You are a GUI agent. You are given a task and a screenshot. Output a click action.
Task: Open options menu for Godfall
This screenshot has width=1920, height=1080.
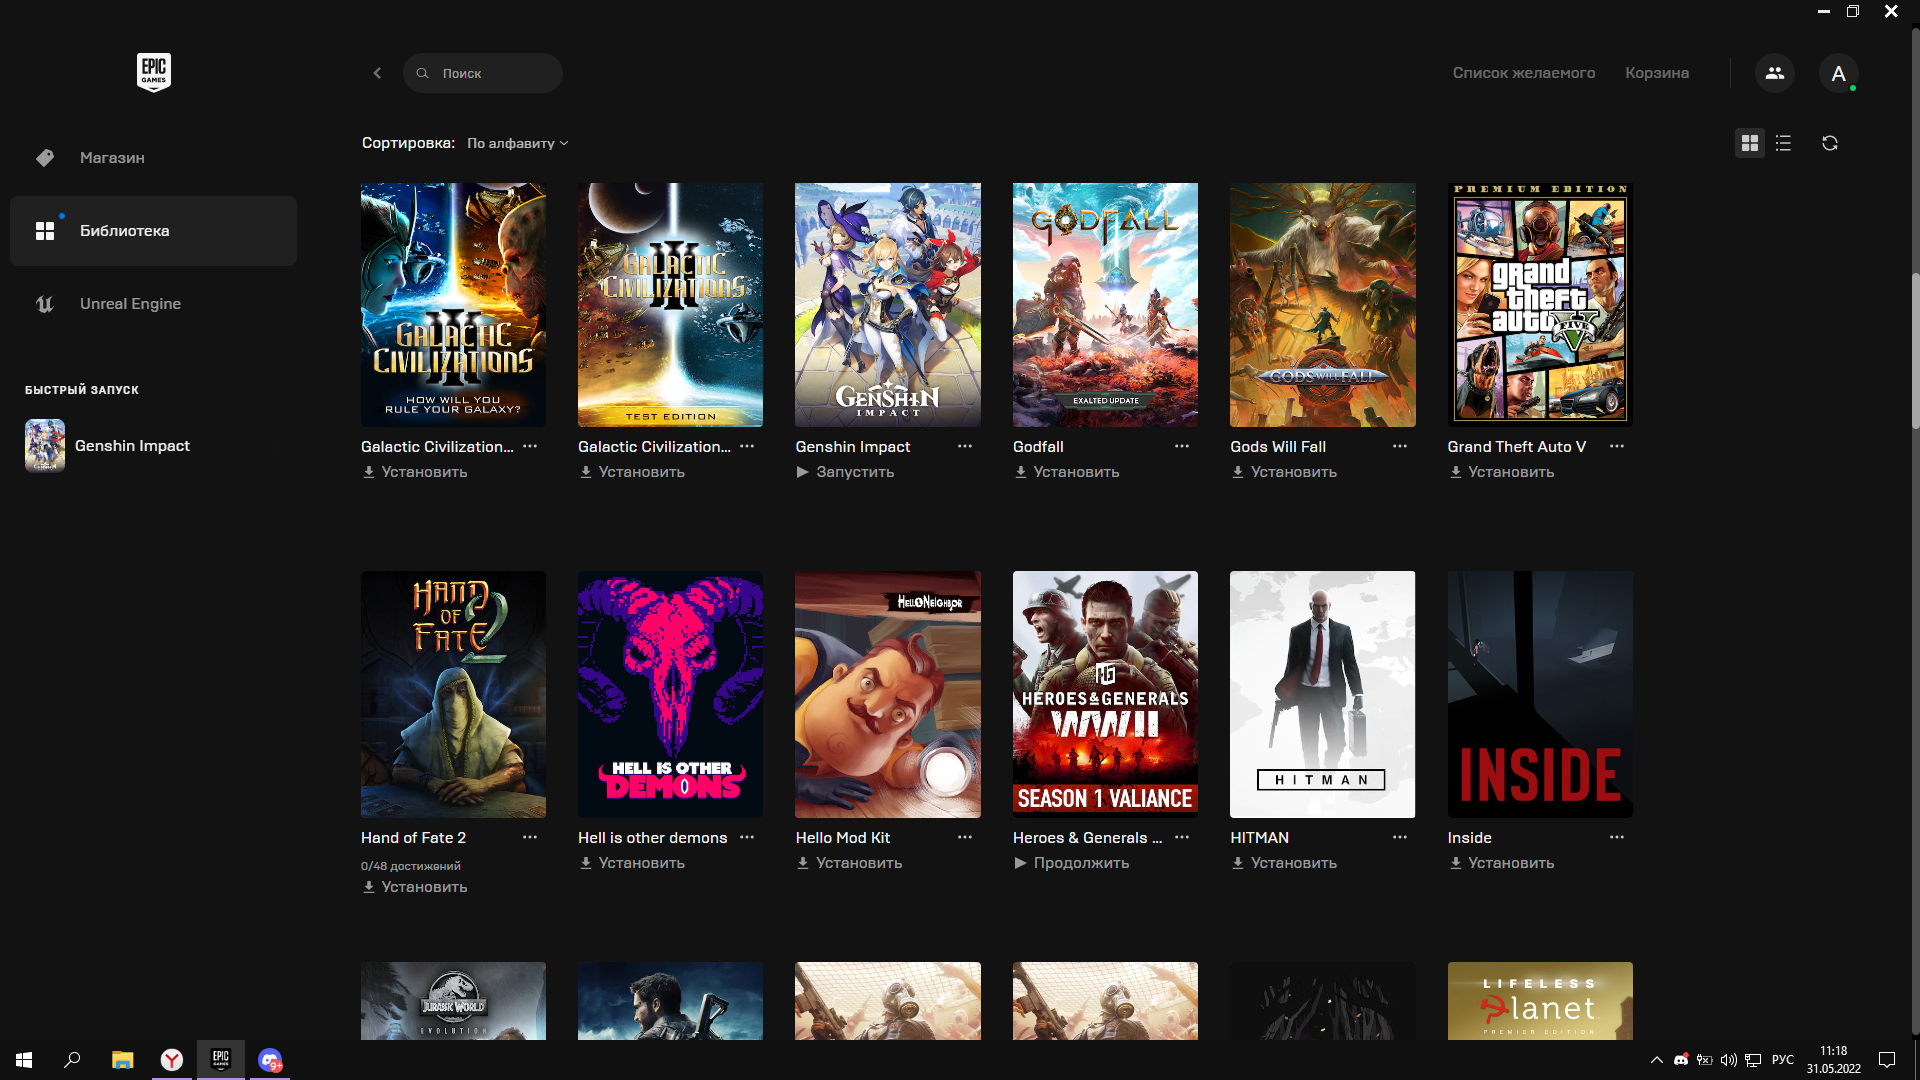coord(1182,446)
